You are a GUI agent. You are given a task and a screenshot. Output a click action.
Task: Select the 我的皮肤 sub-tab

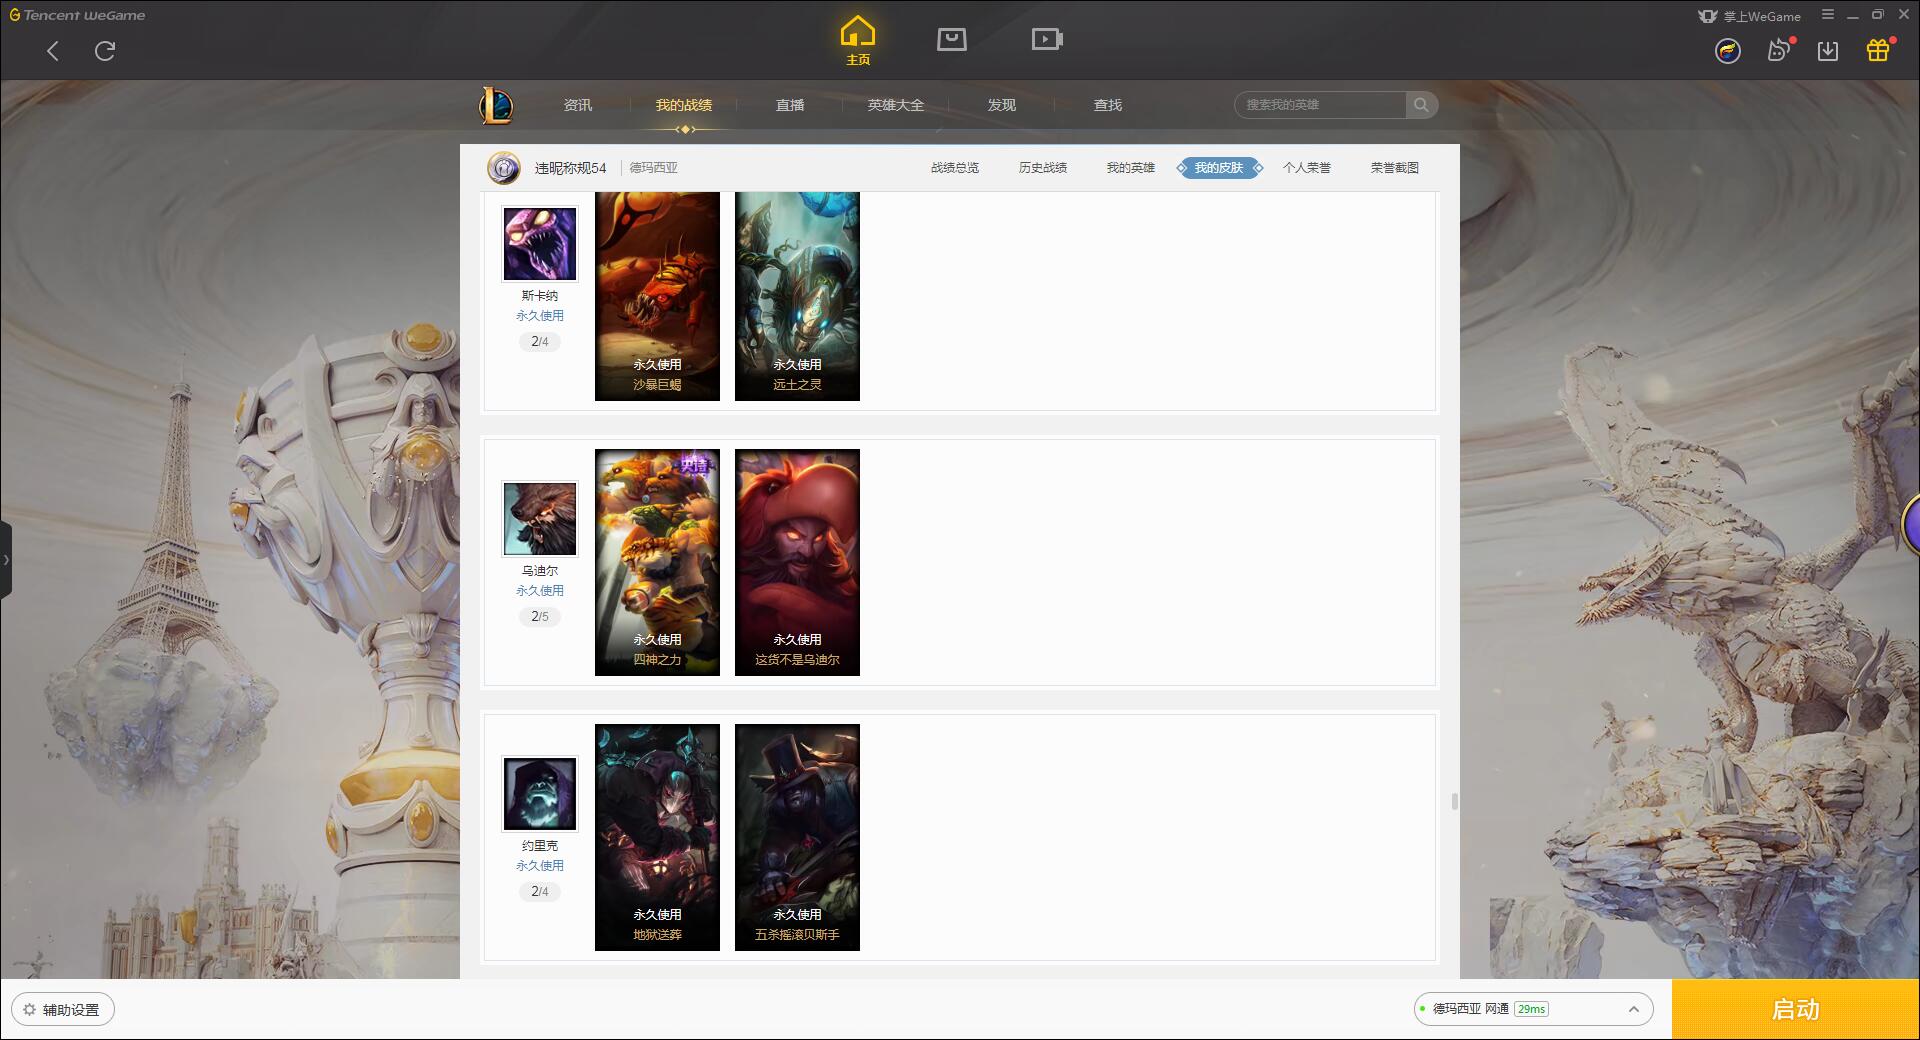1219,168
